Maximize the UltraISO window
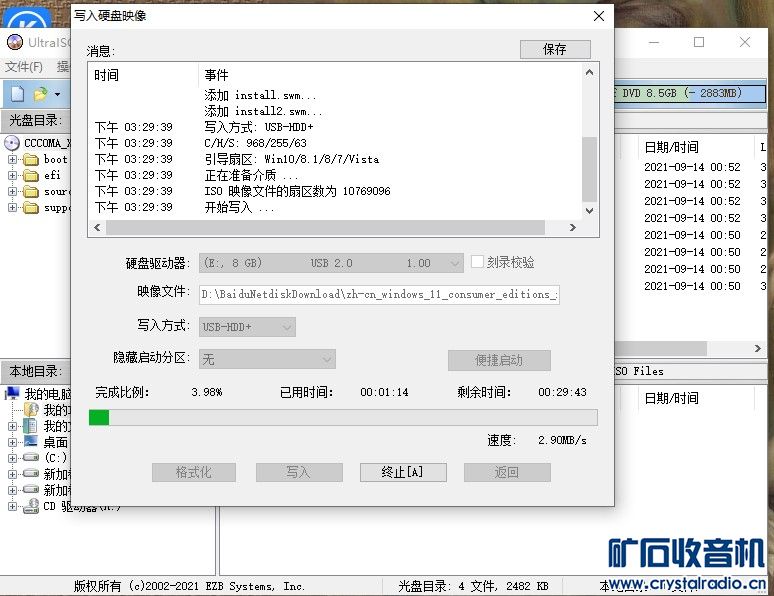Viewport: 774px width, 596px height. pos(698,42)
